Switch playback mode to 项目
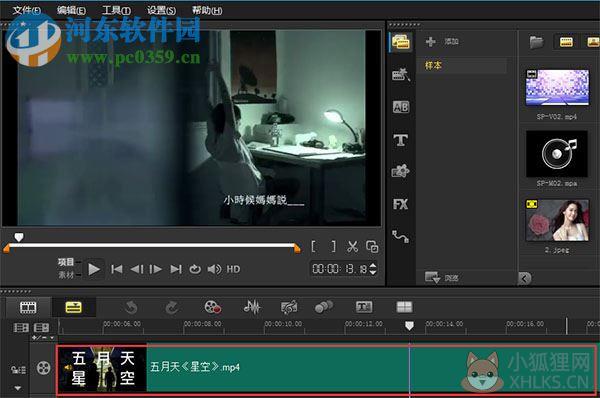600x398 pixels. 66,262
